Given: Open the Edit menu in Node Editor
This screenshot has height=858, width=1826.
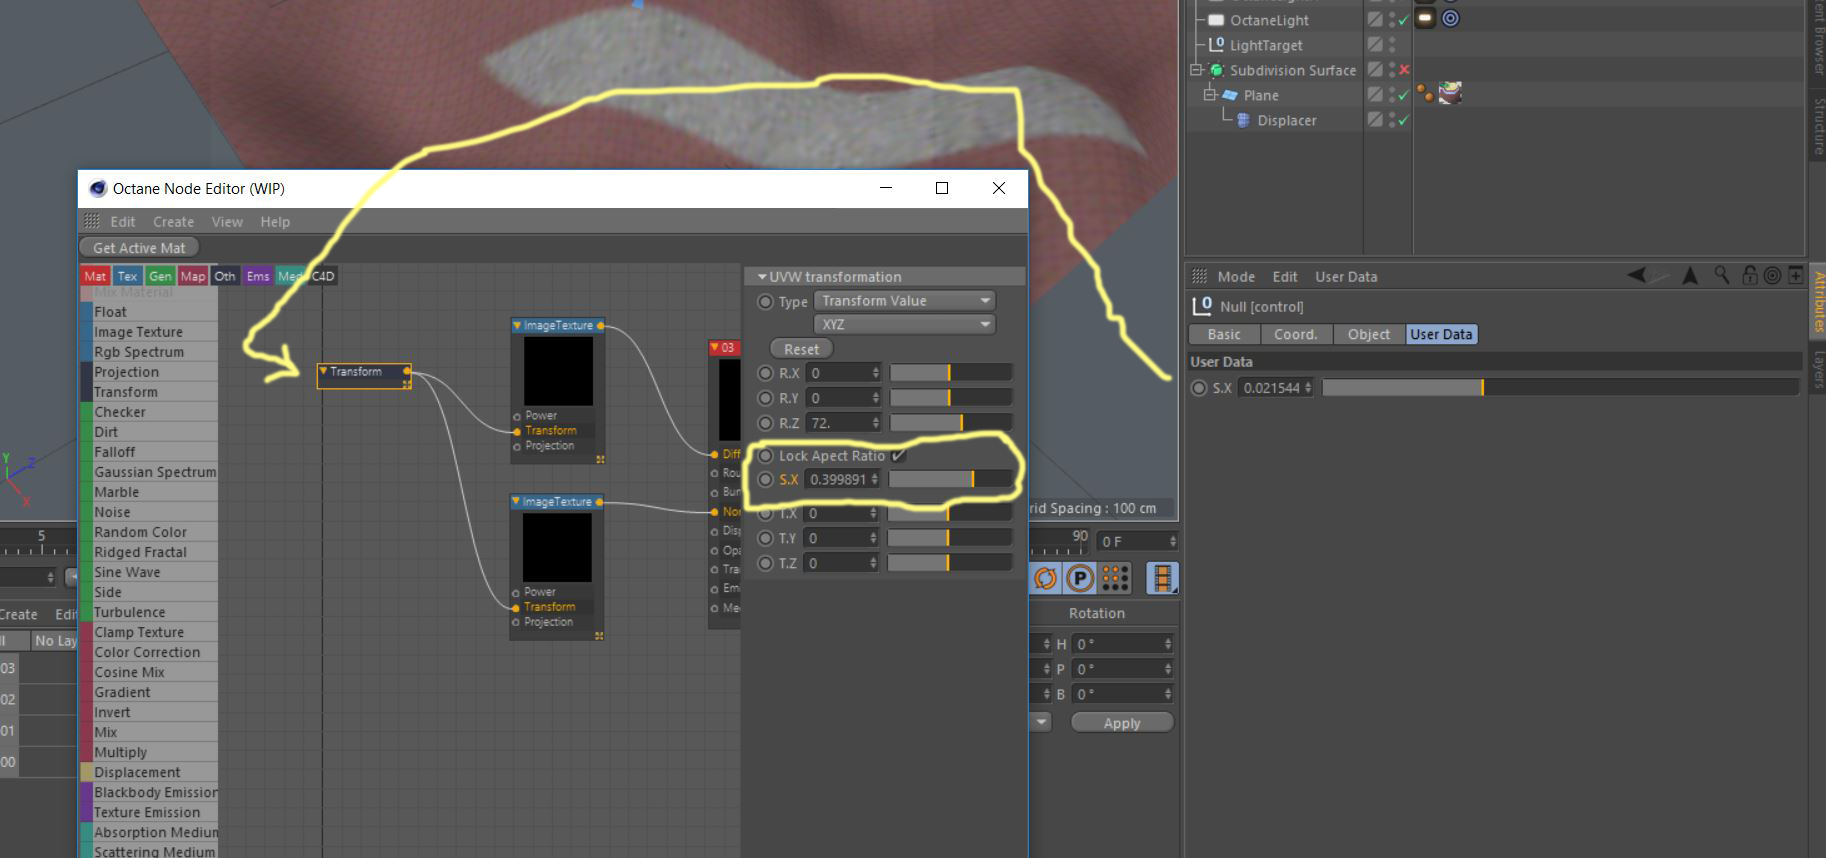Looking at the screenshot, I should pos(123,222).
